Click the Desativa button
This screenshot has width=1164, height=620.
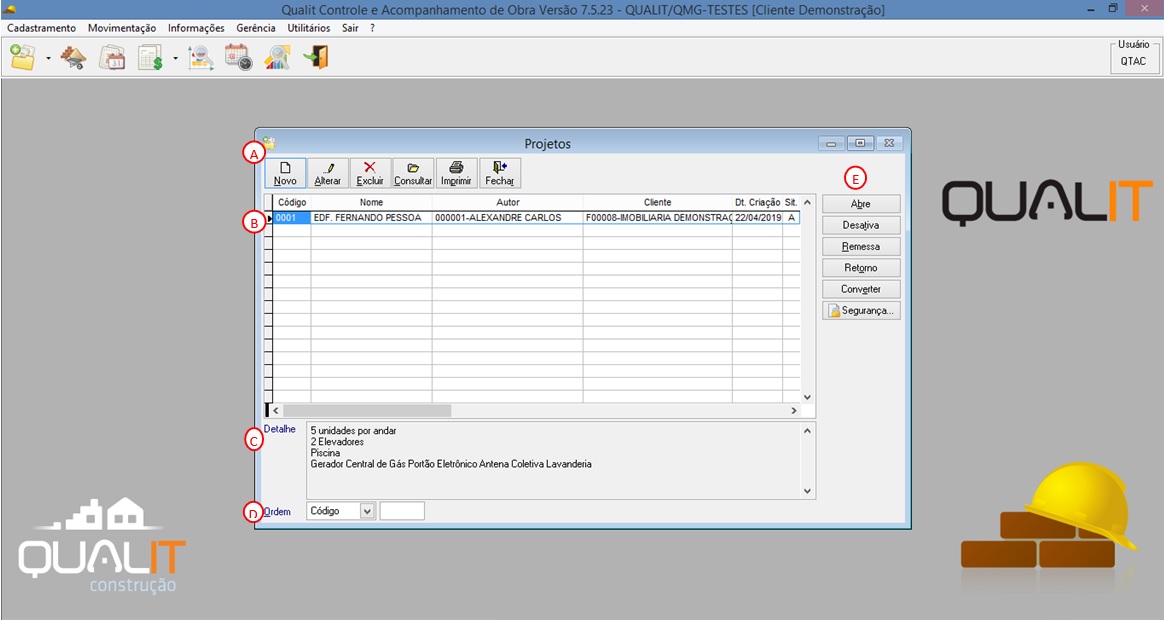(x=861, y=225)
